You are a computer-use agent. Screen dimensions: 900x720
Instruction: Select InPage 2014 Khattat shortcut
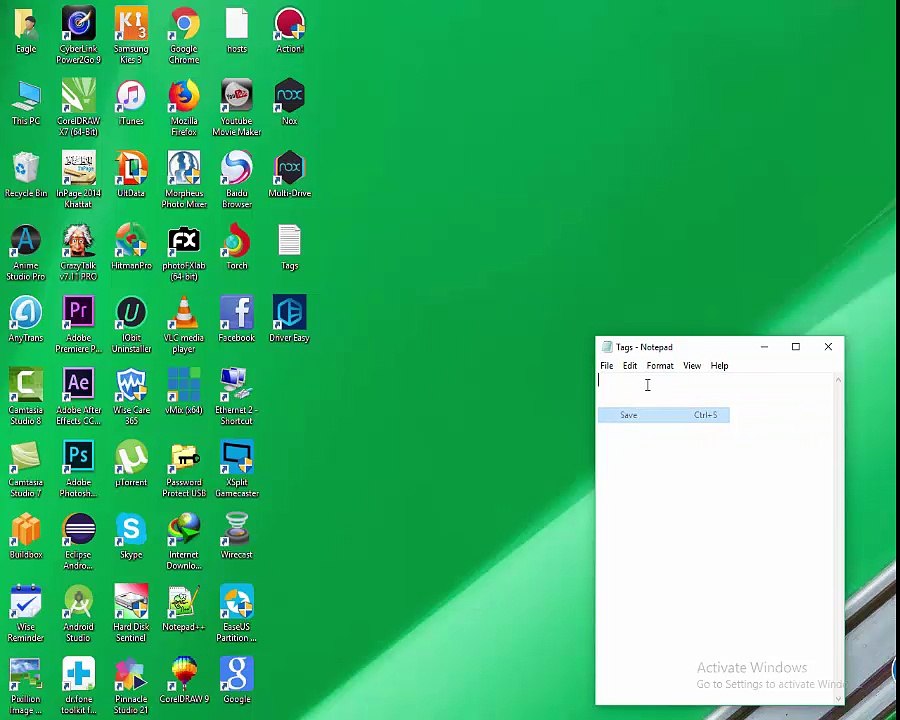(x=79, y=169)
